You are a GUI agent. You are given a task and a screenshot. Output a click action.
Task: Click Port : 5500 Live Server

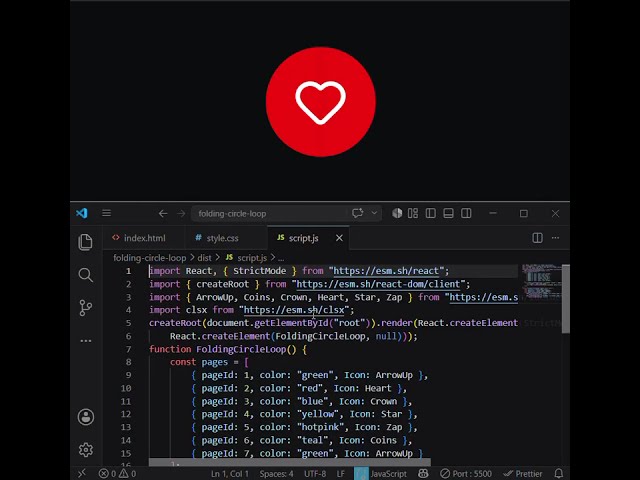466,474
